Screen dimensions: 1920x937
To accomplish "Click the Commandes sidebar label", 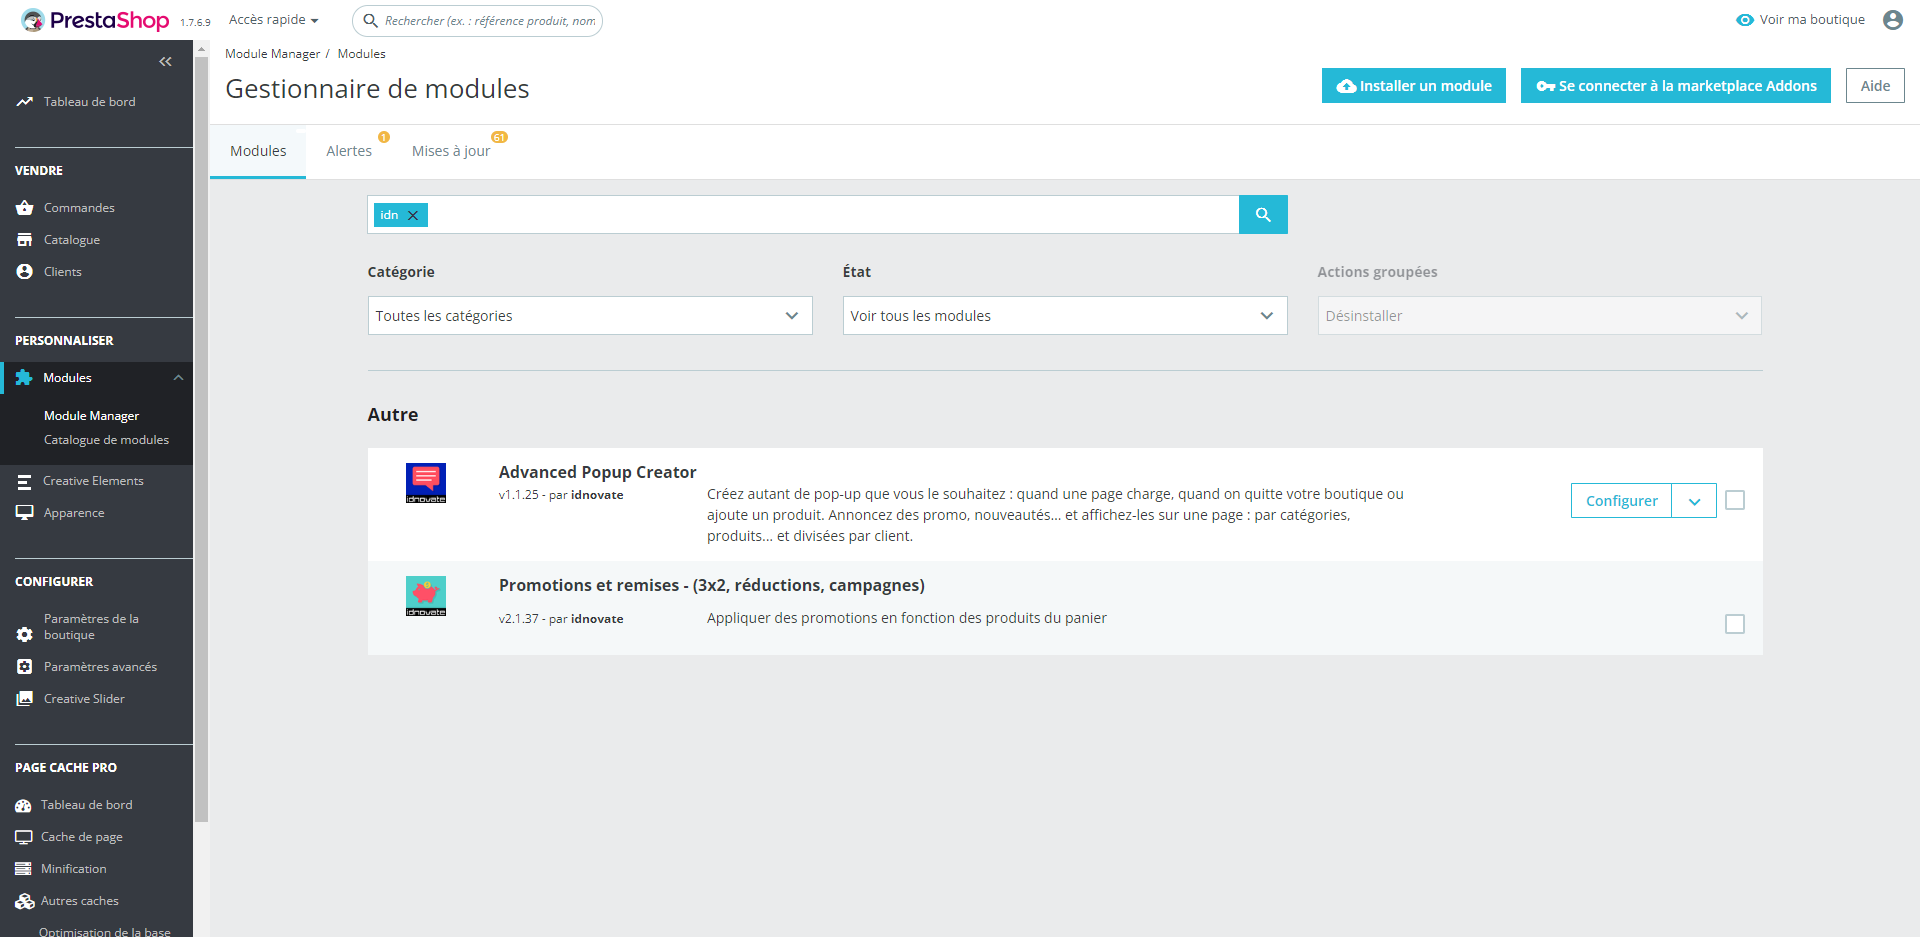I will pos(79,208).
